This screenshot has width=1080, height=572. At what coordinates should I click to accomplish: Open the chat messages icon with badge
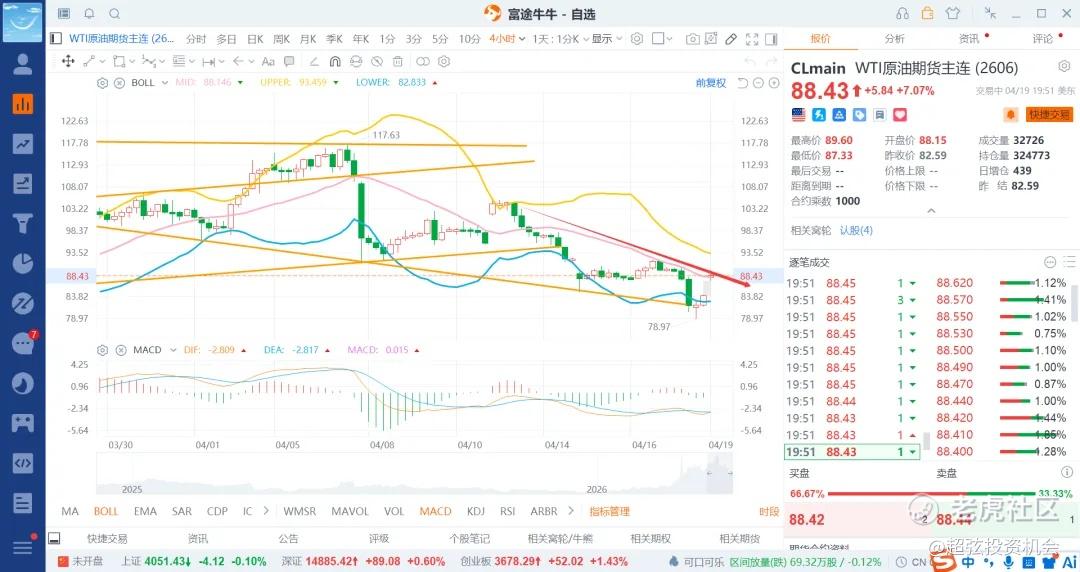24,343
